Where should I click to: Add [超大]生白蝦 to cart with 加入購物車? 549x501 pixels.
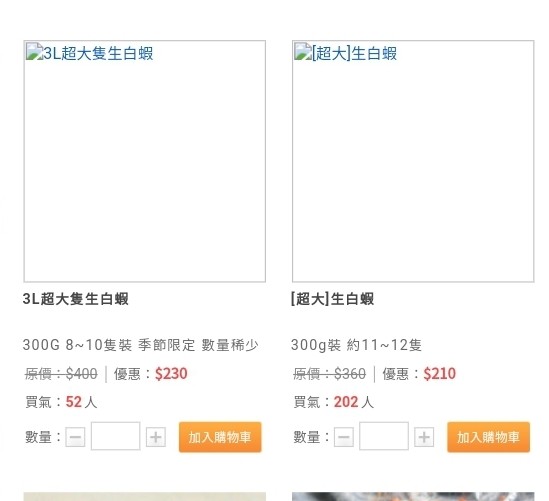488,437
